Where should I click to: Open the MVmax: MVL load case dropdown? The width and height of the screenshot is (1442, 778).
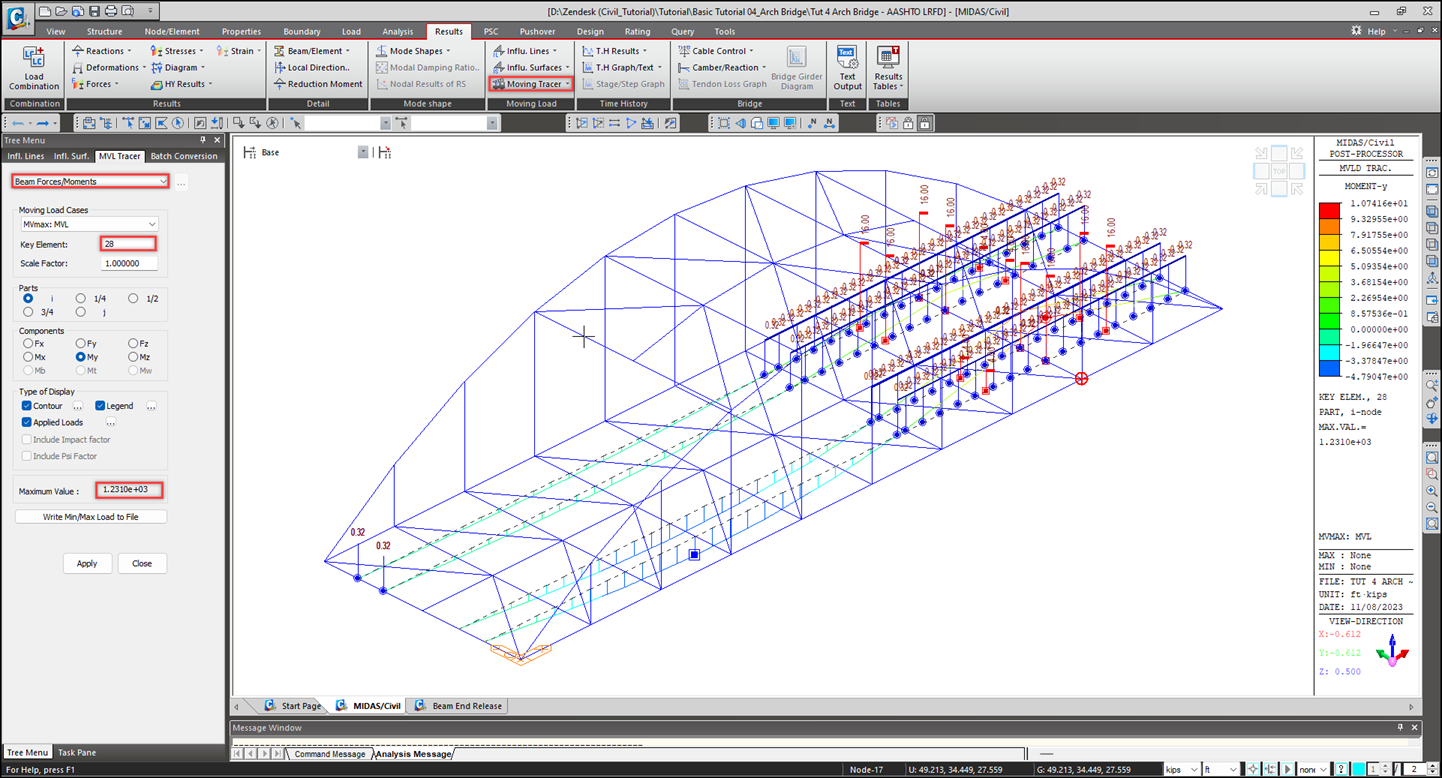tap(89, 224)
